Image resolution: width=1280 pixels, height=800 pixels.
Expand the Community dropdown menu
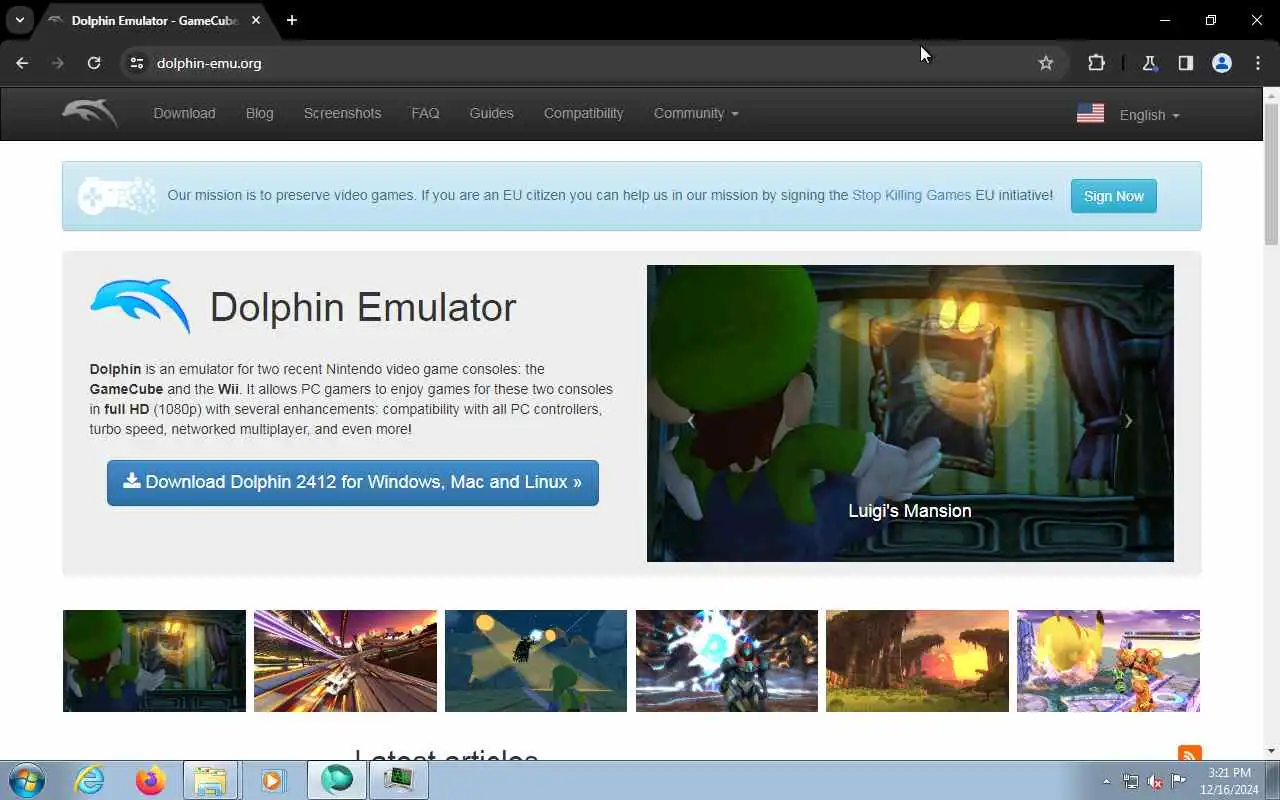click(x=696, y=113)
